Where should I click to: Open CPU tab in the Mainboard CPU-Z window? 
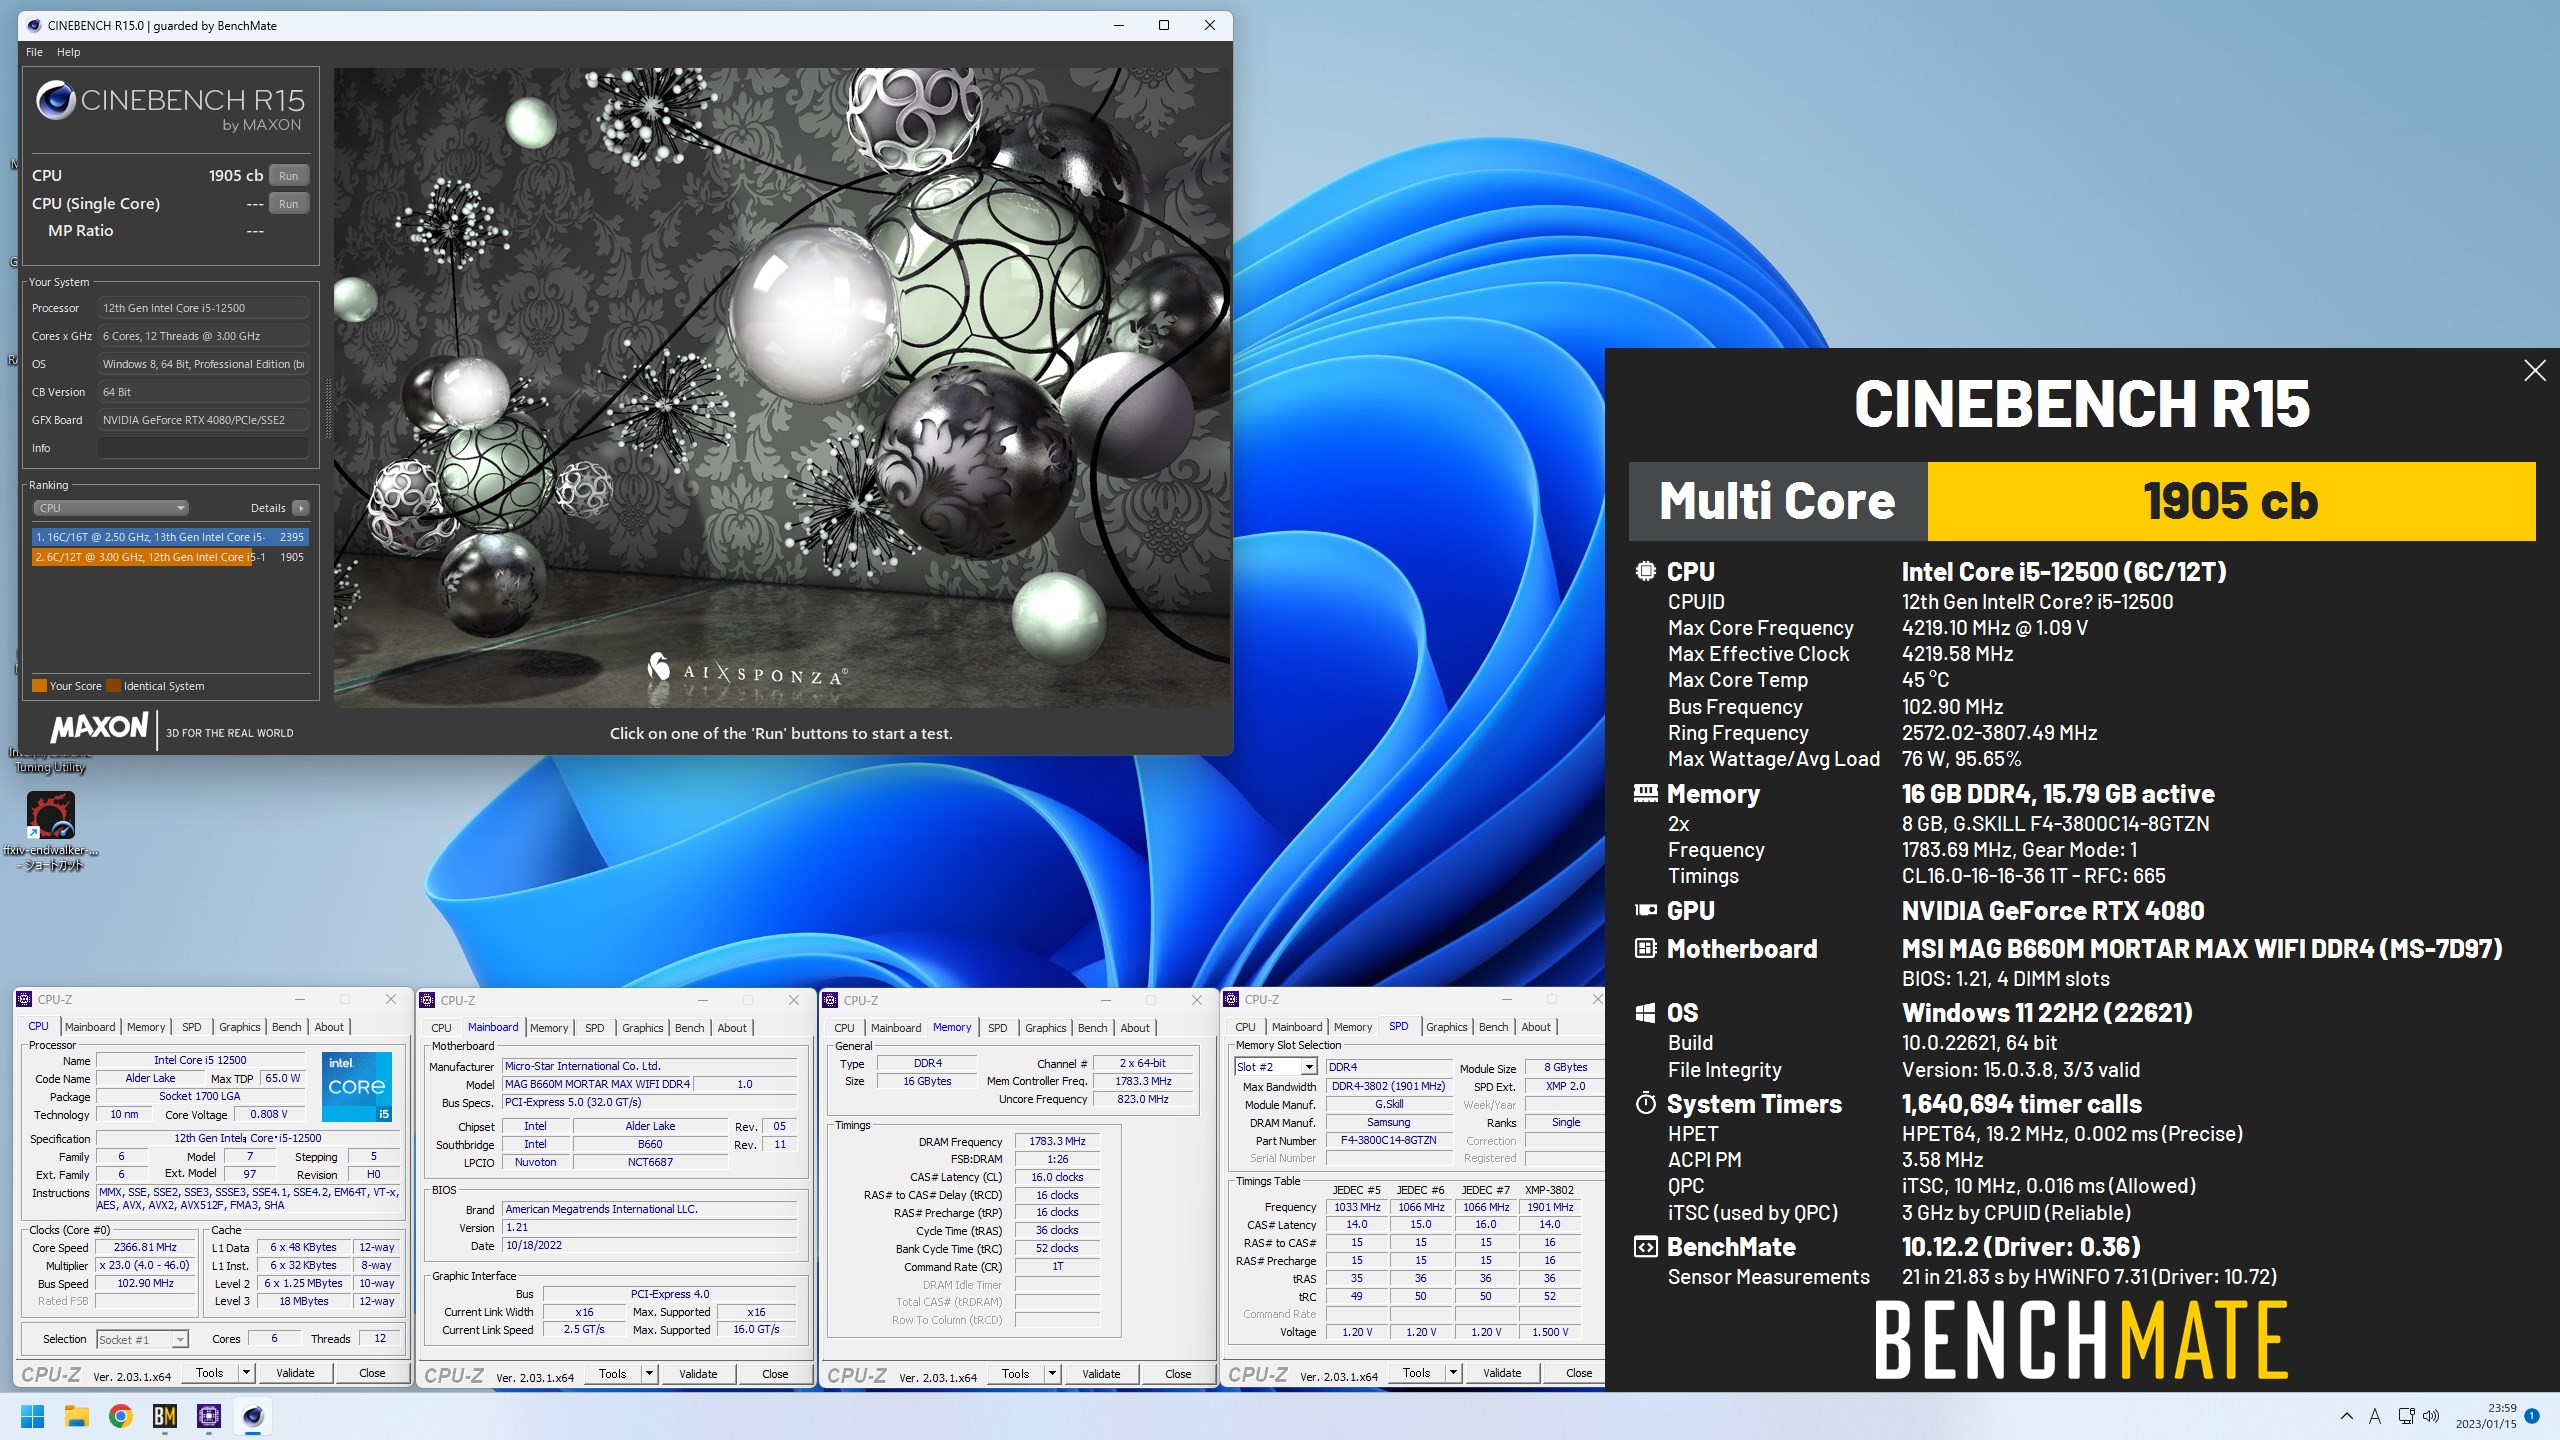pos(441,1028)
